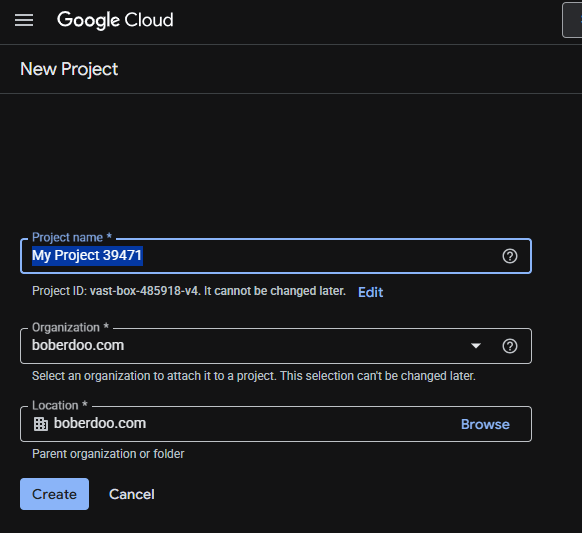This screenshot has width=582, height=533.
Task: Click the 'Parent organization or folder' hint
Action: (108, 454)
